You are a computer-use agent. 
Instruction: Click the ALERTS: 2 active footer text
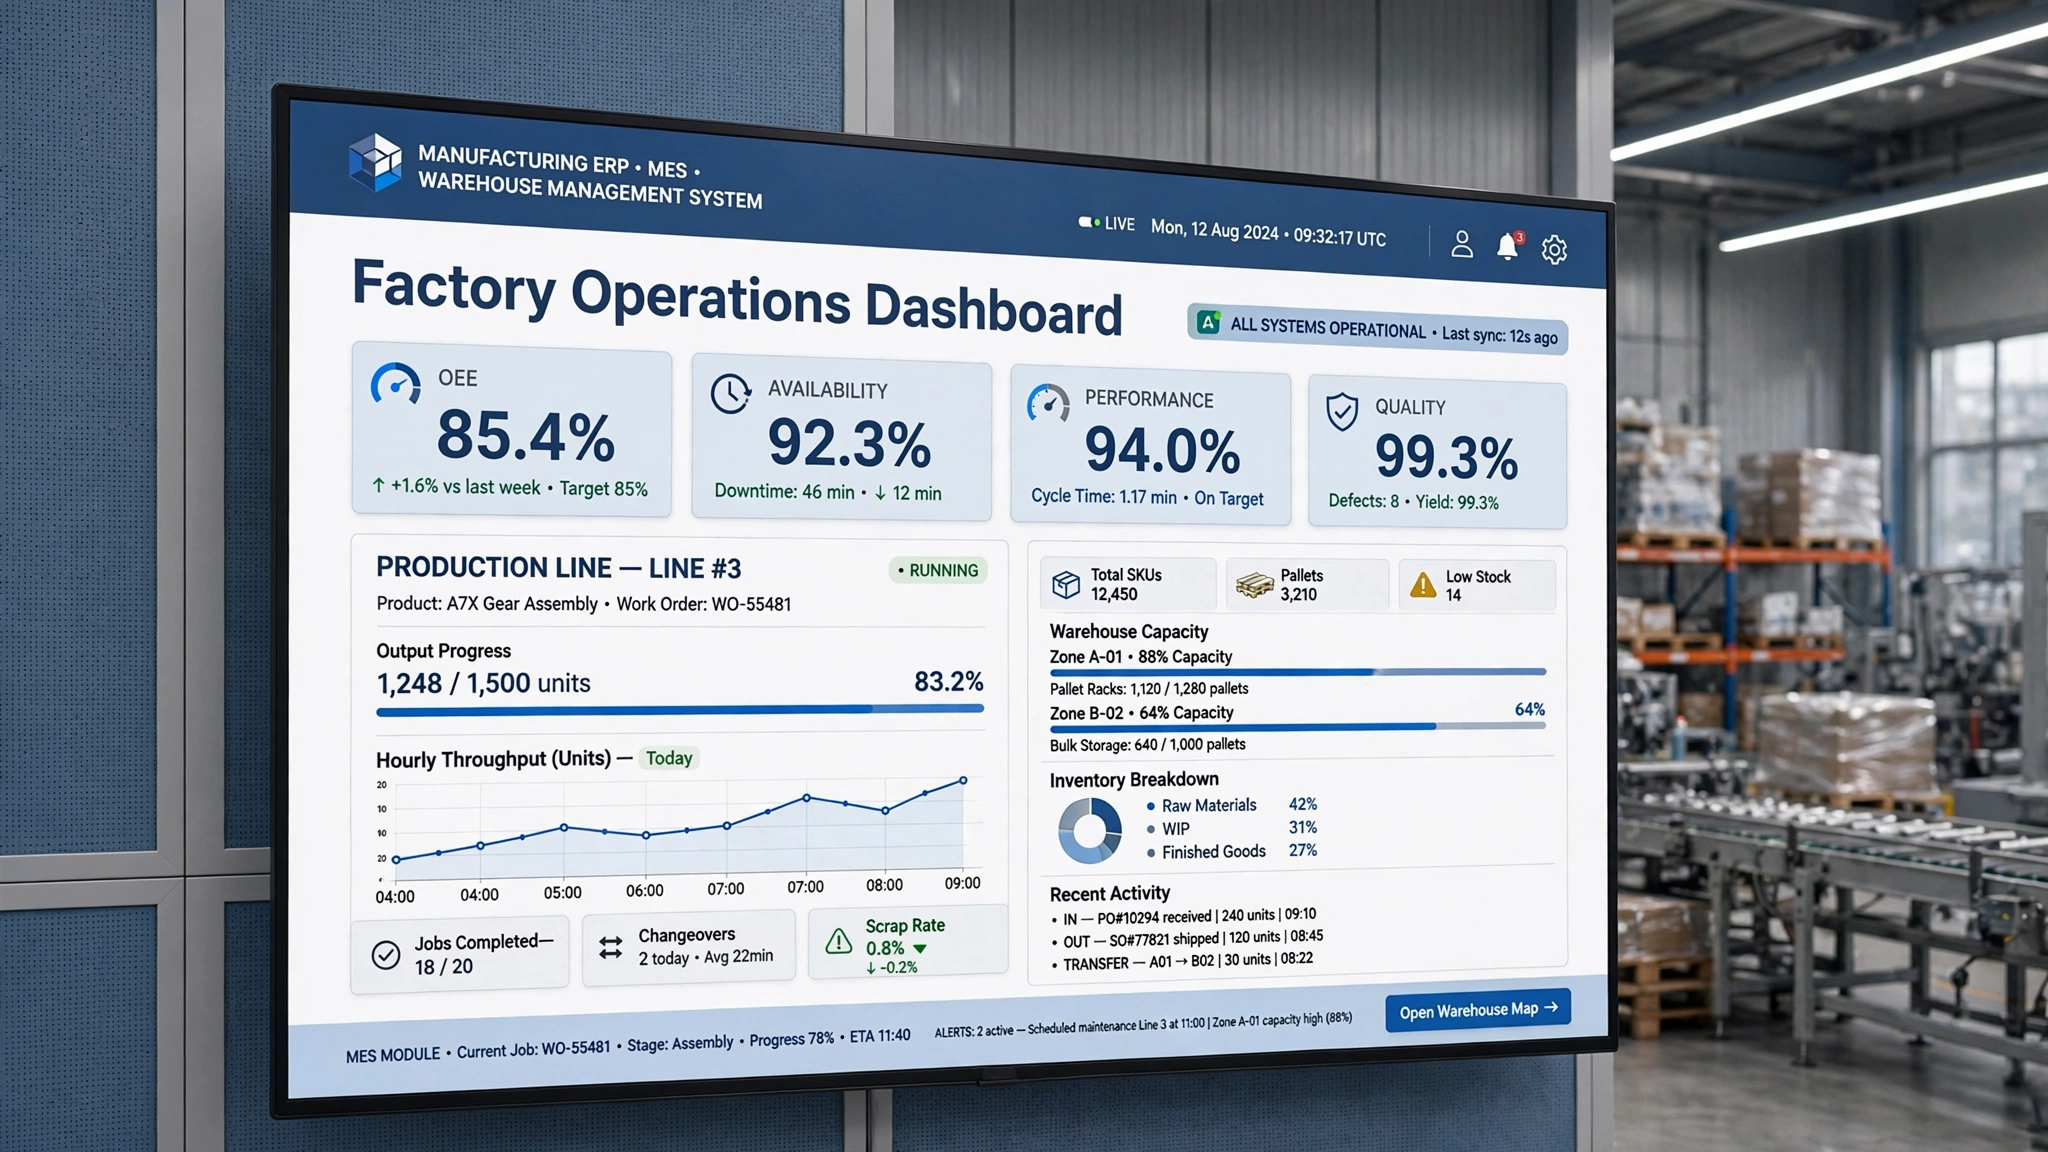(974, 1031)
